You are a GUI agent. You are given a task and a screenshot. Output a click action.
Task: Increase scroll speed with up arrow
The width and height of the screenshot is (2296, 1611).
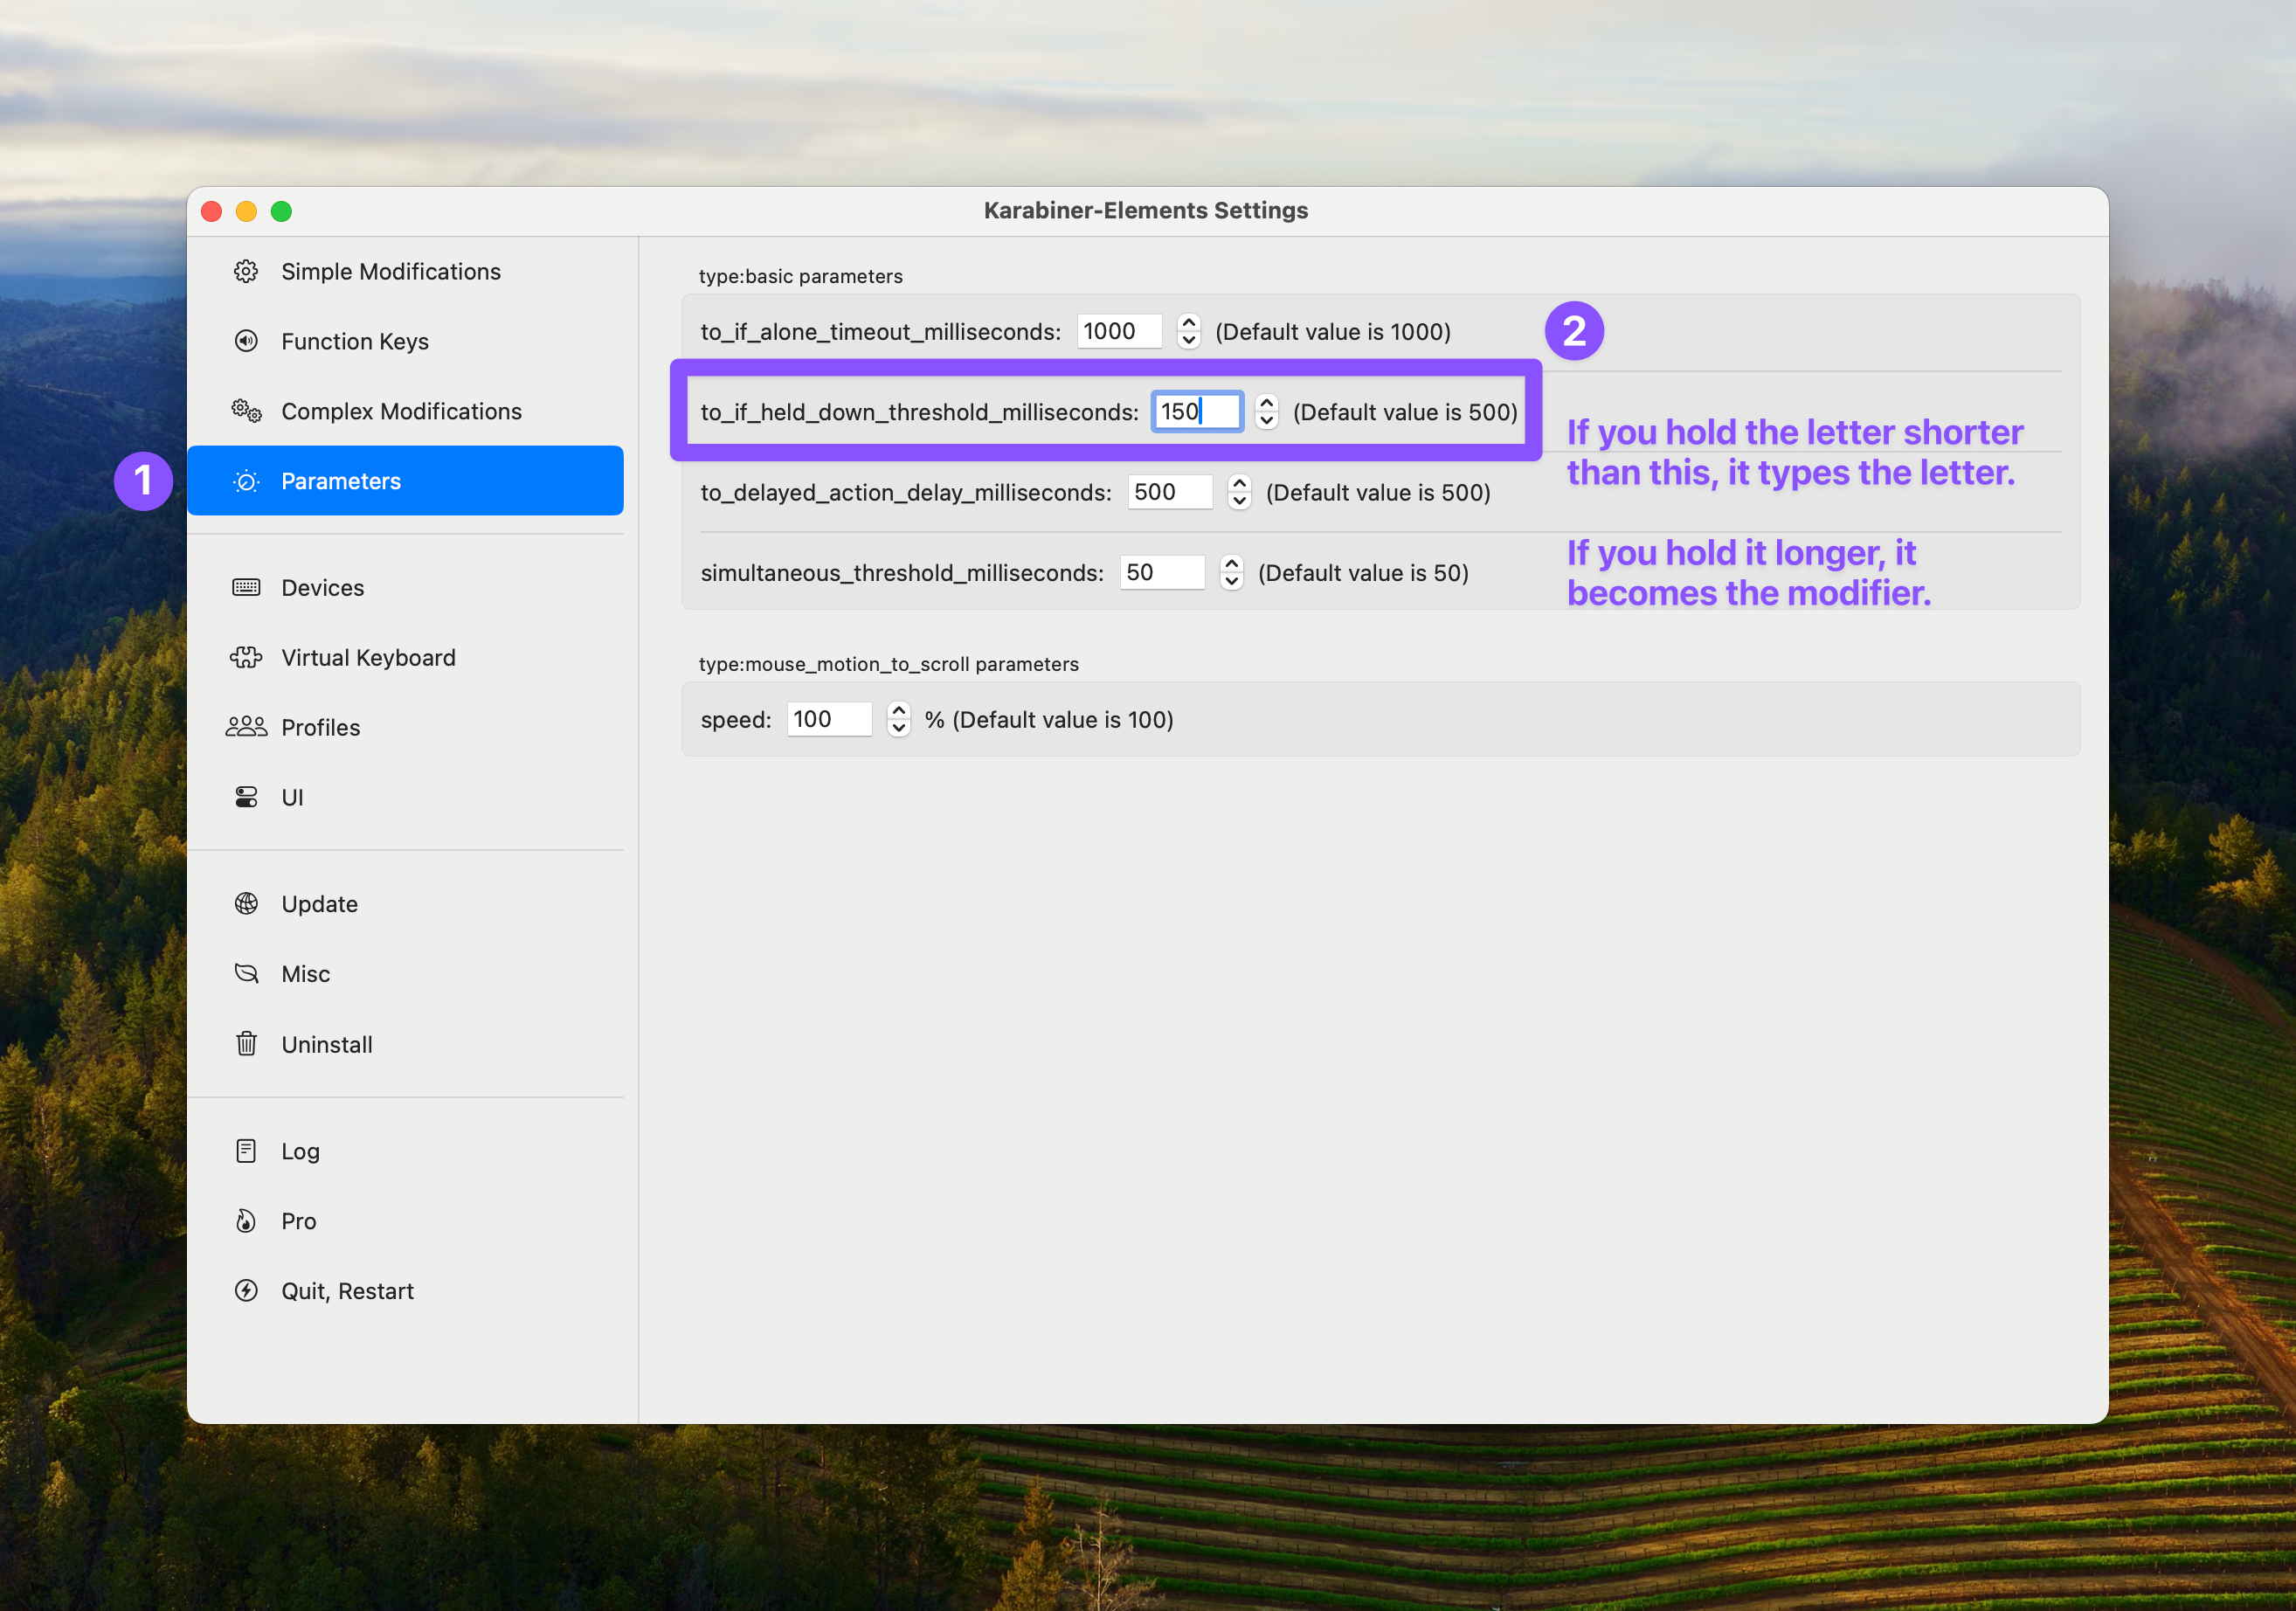898,710
